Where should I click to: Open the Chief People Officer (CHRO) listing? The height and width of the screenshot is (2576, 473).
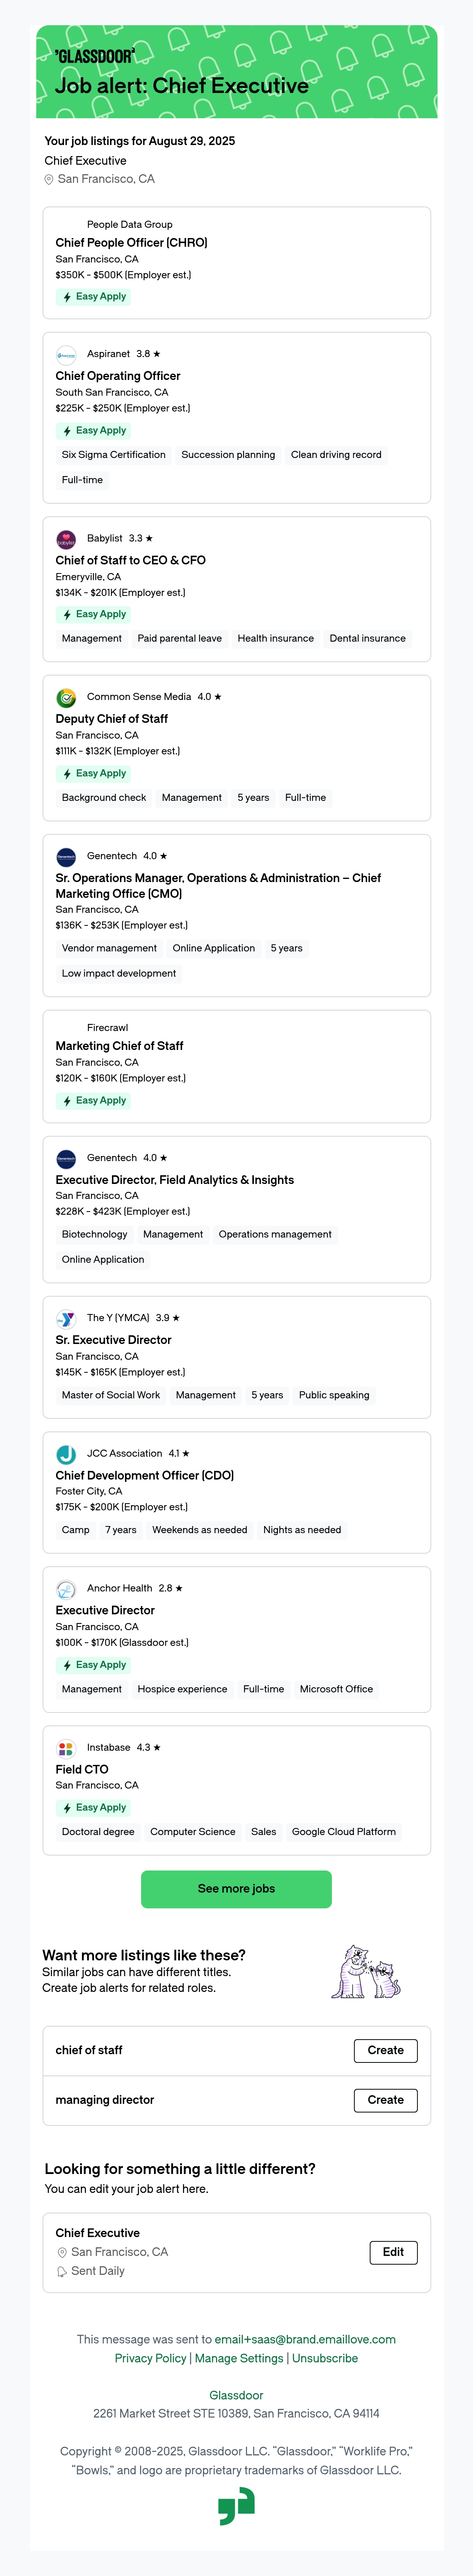point(131,243)
